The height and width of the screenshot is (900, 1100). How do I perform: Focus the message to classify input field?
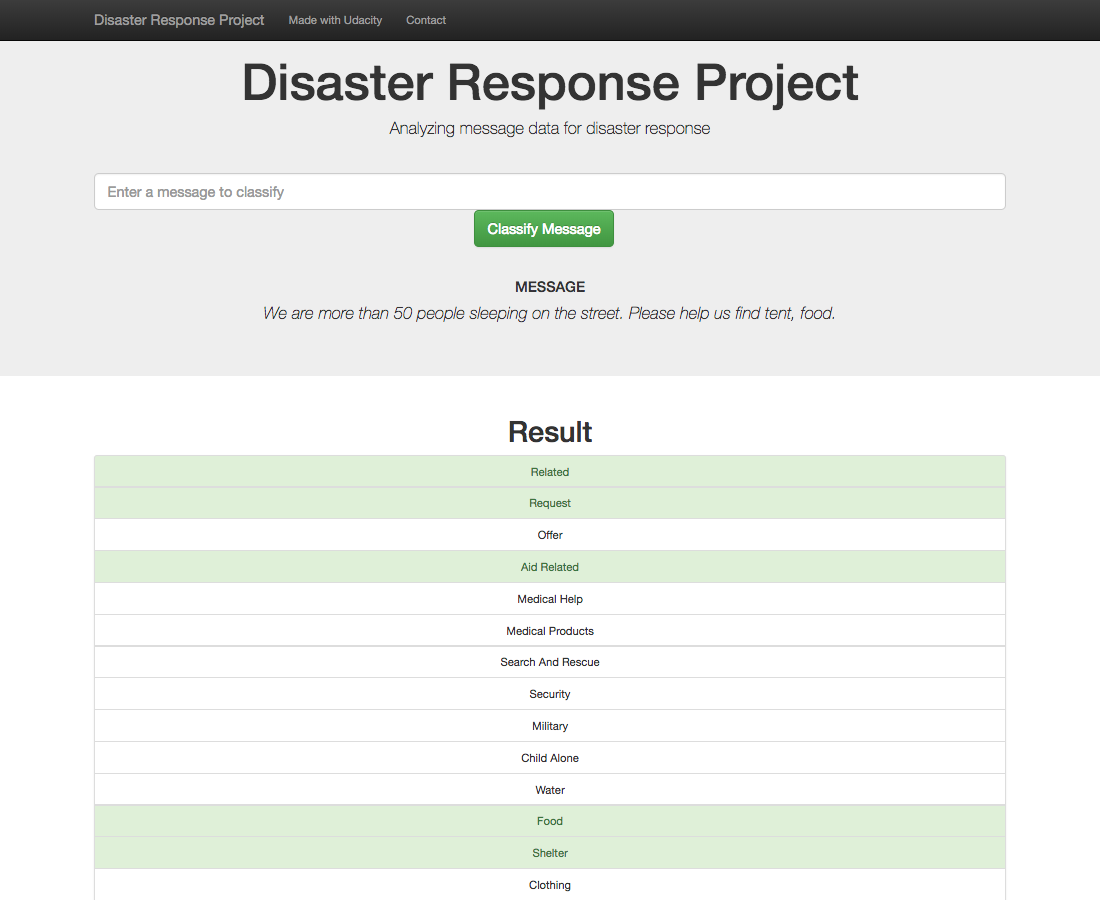549,192
